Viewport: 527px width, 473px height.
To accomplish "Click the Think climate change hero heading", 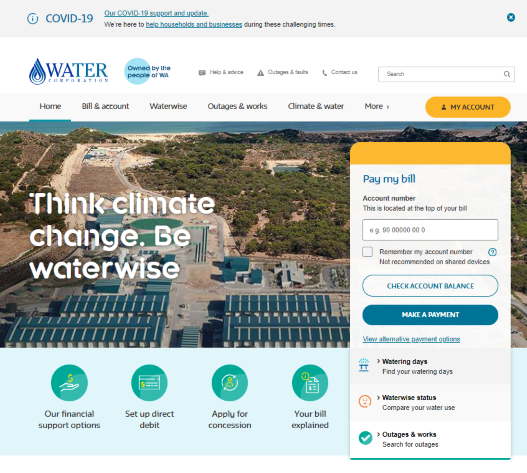I will [122, 236].
